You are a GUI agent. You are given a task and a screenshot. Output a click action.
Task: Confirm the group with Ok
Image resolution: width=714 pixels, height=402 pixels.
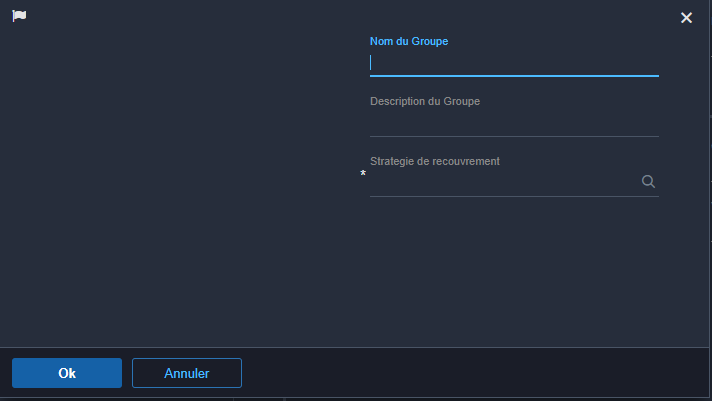67,373
